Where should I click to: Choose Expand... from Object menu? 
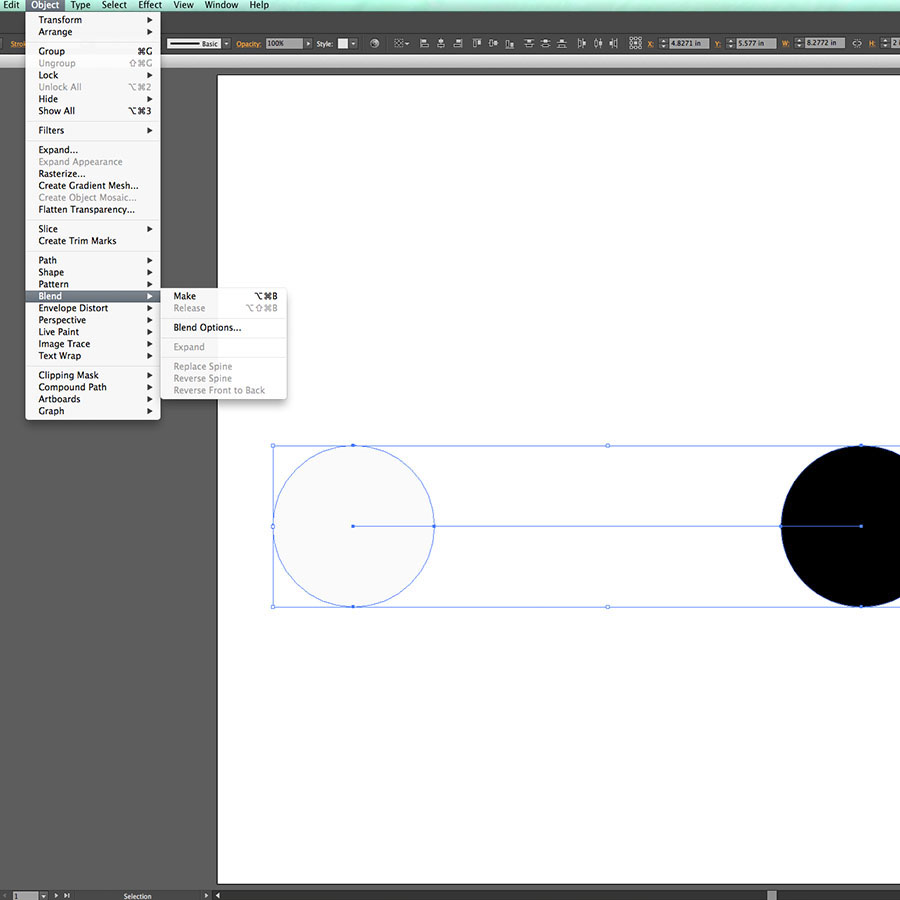pos(92,149)
